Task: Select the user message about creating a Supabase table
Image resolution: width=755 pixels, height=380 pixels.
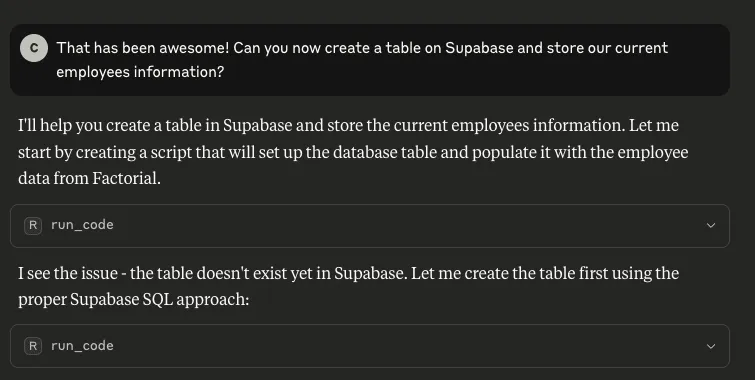Action: pos(370,60)
